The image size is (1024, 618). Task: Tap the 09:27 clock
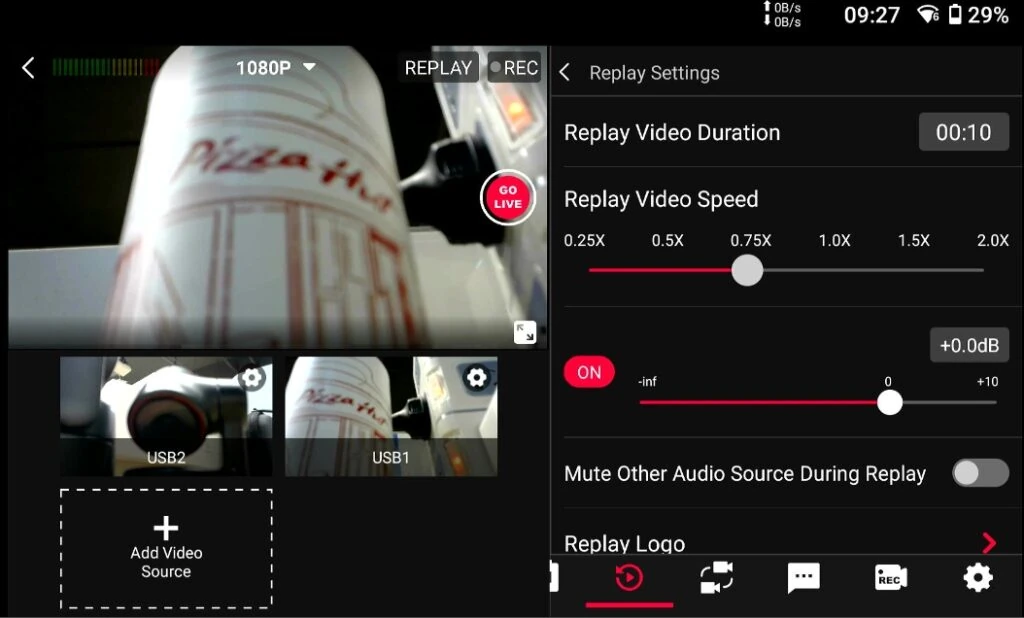[x=872, y=15]
